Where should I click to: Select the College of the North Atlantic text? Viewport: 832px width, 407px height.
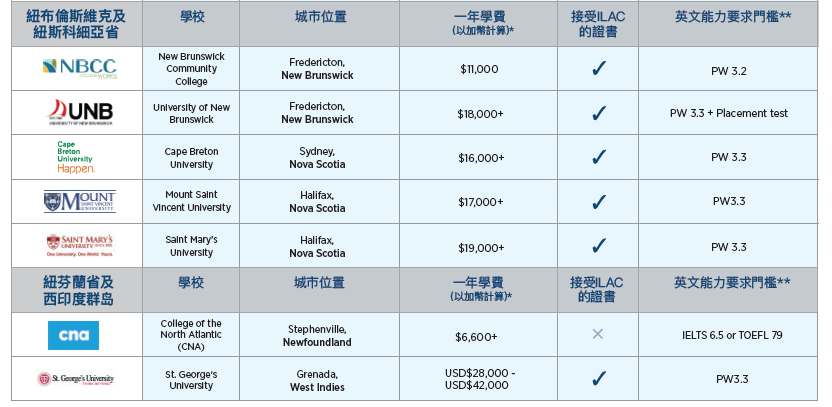tap(191, 335)
